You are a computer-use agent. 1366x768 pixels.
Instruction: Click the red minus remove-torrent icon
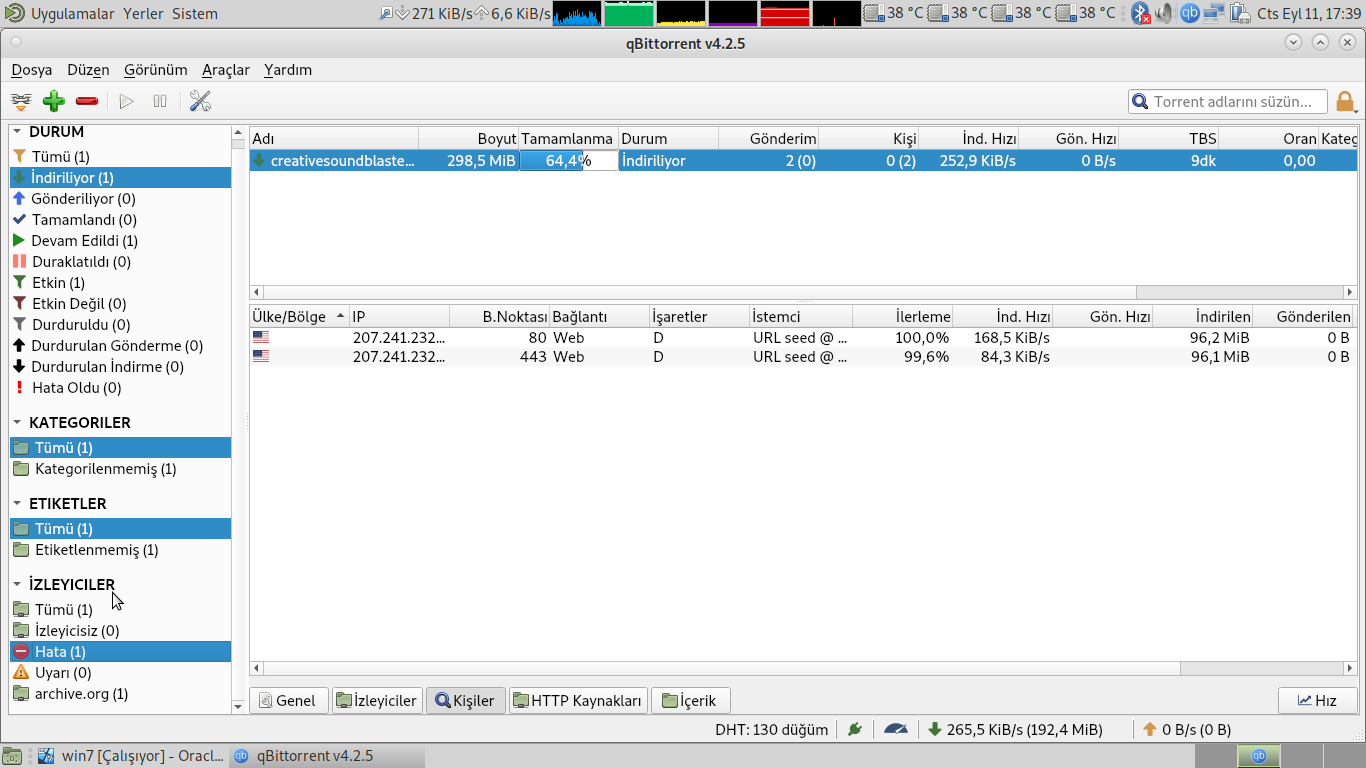(x=87, y=101)
